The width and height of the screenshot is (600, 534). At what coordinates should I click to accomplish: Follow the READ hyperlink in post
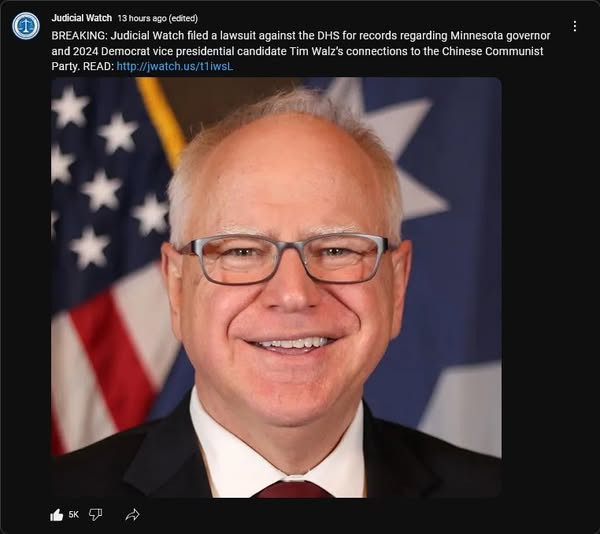pyautogui.click(x=174, y=66)
